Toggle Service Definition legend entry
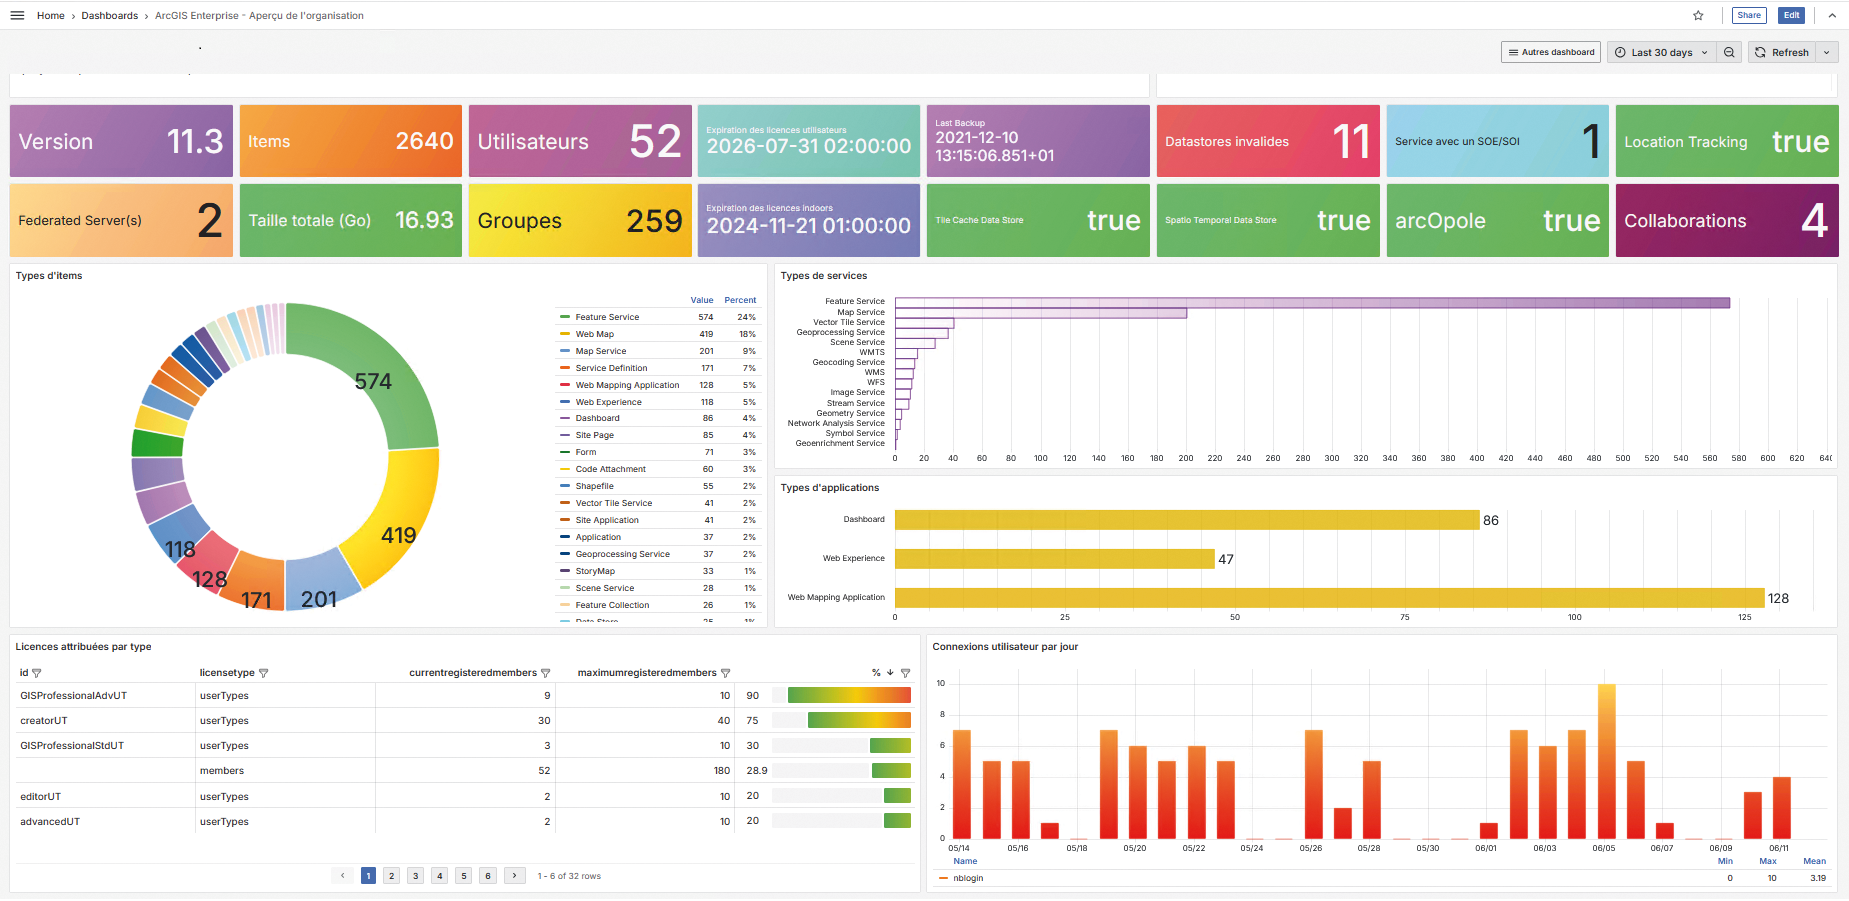The height and width of the screenshot is (901, 1849). tap(611, 368)
